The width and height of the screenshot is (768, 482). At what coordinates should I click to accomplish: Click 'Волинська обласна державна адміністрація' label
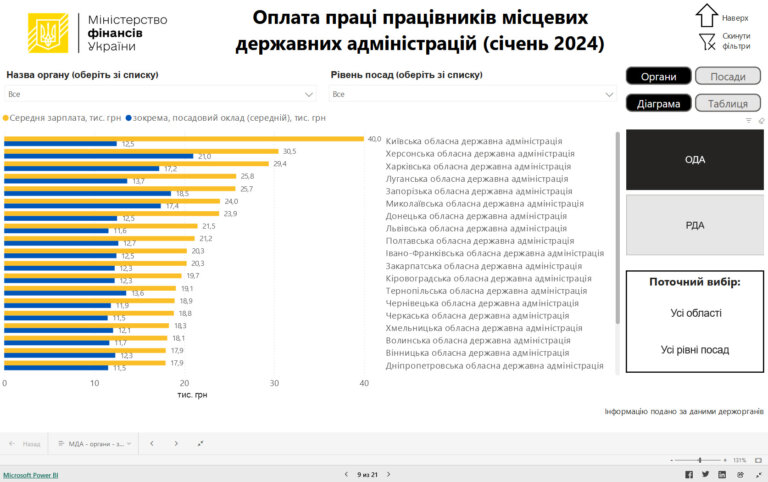coord(478,340)
